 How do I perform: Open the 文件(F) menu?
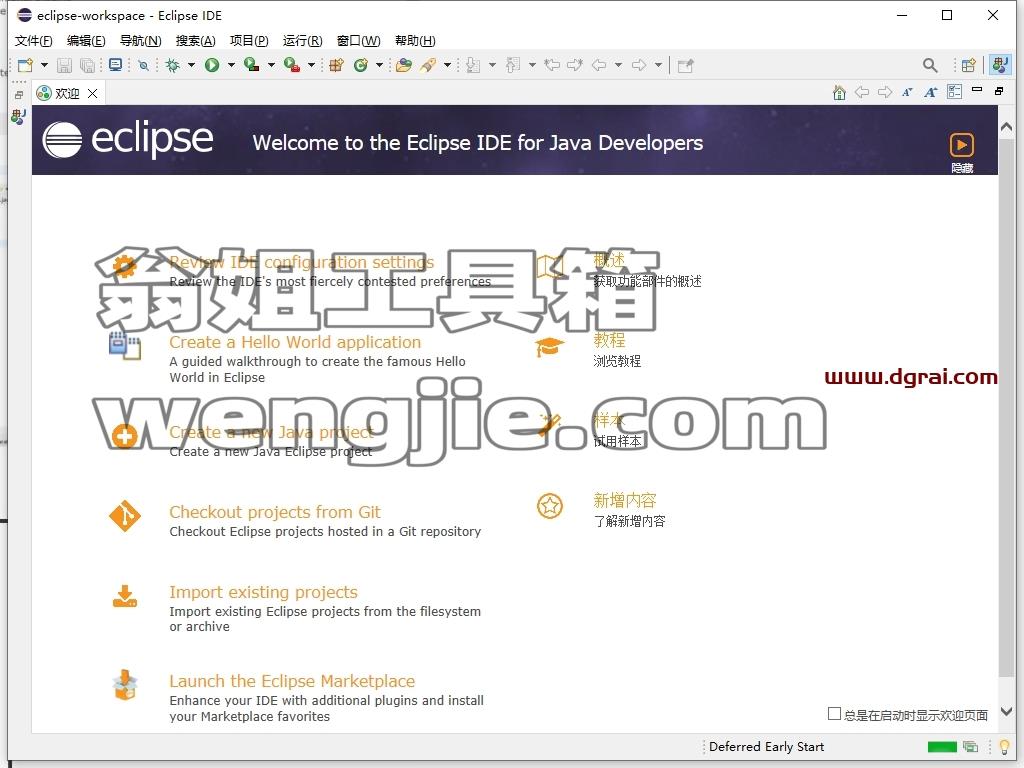(33, 40)
